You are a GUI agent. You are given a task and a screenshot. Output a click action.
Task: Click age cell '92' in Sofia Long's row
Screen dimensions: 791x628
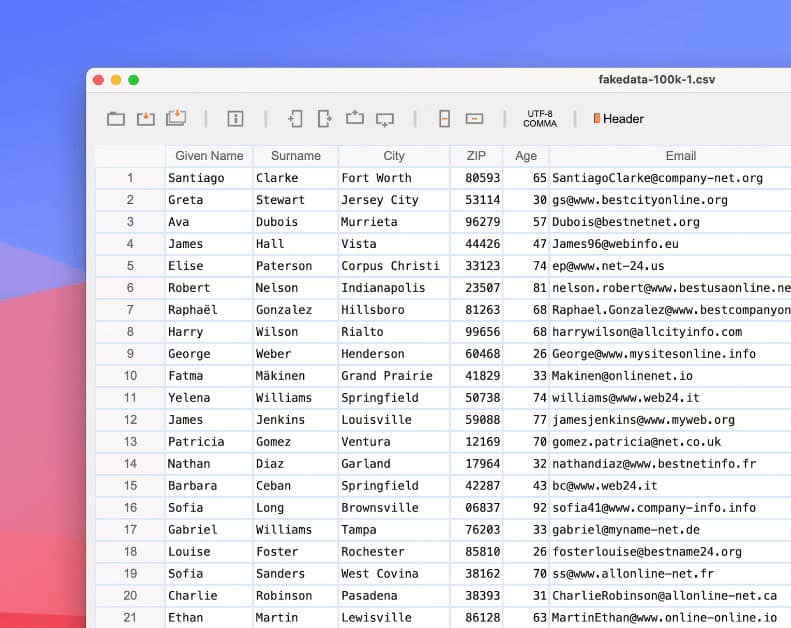[526, 507]
